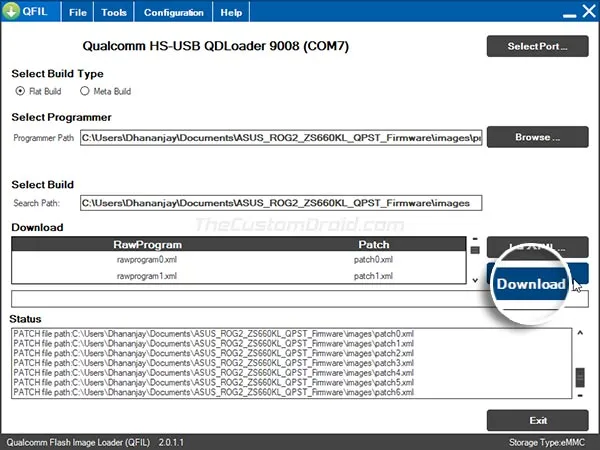Click into the Programmer Path field

(281, 138)
